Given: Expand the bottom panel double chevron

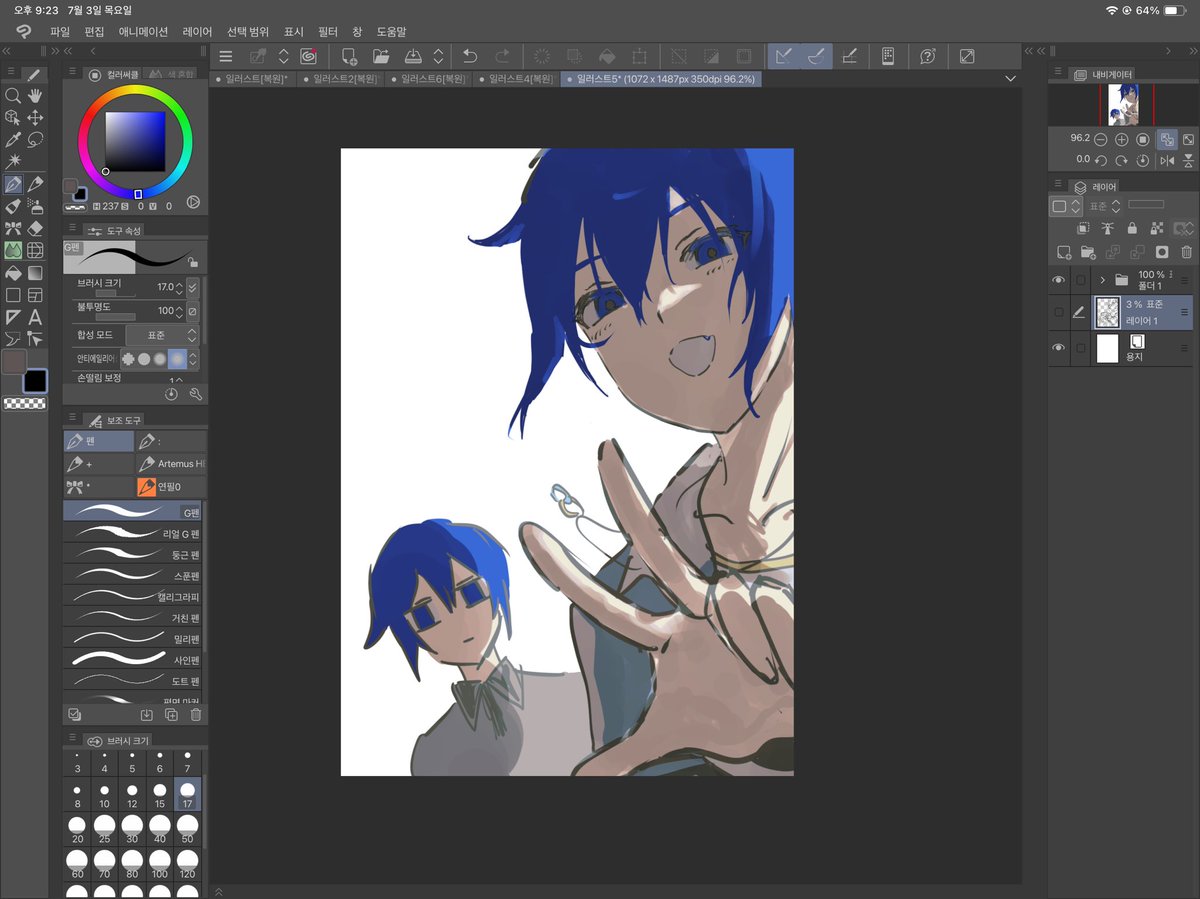Looking at the screenshot, I should [x=219, y=891].
